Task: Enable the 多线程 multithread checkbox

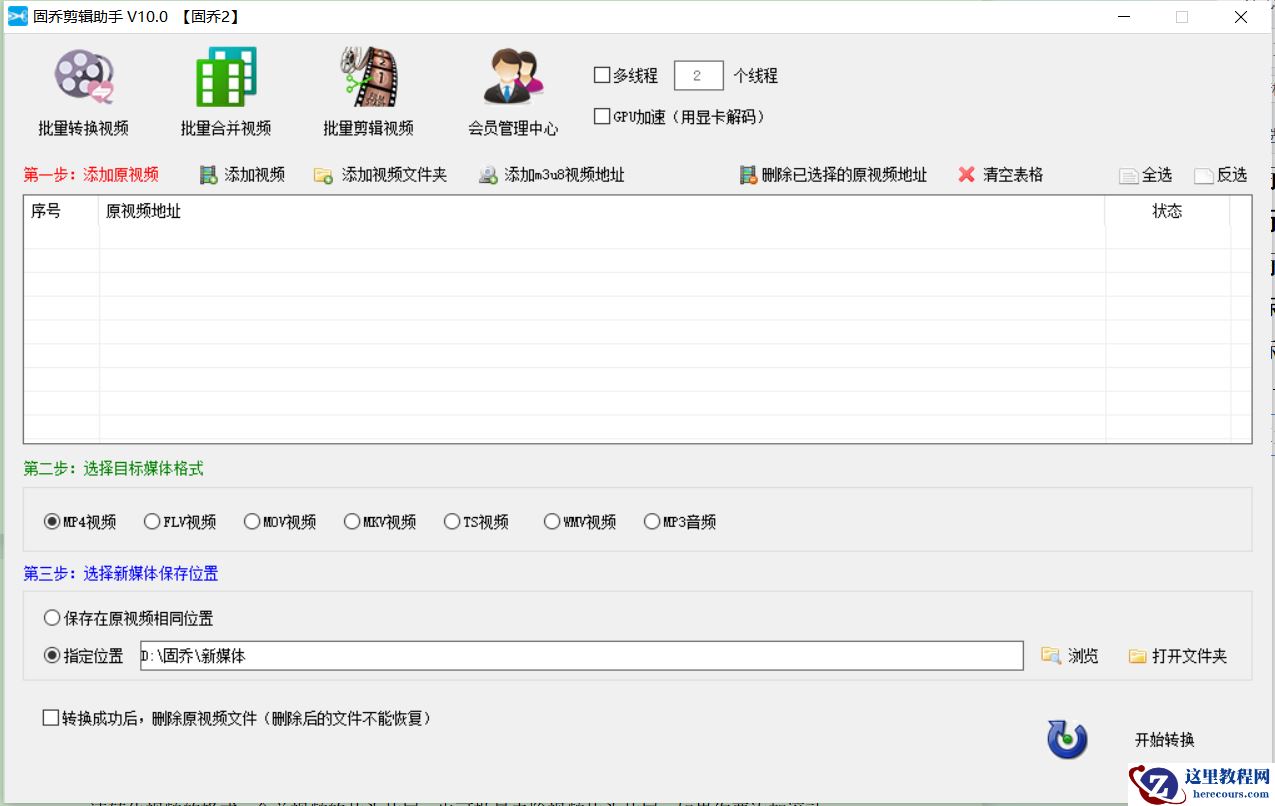Action: click(x=600, y=74)
